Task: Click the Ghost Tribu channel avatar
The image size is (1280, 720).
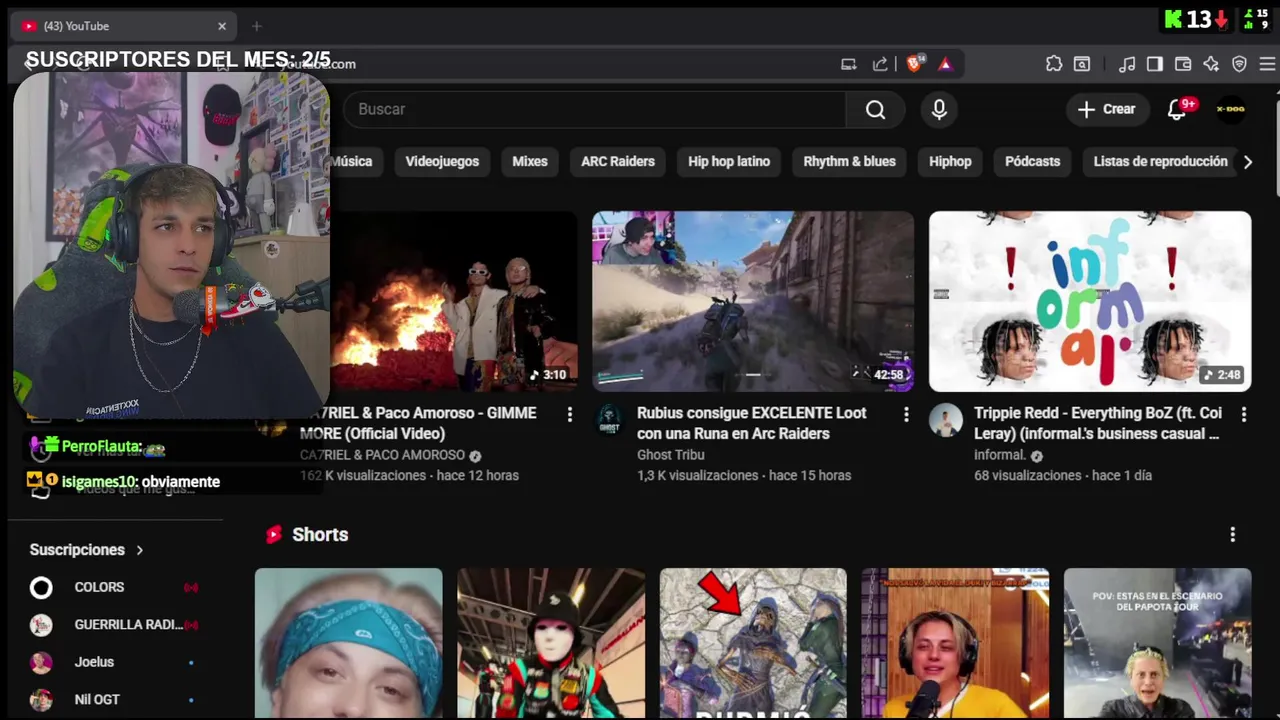Action: point(609,420)
